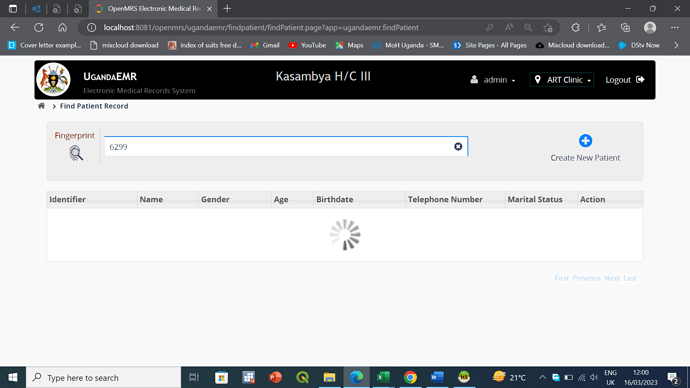Open PowerPoint from the taskbar

coord(275,377)
